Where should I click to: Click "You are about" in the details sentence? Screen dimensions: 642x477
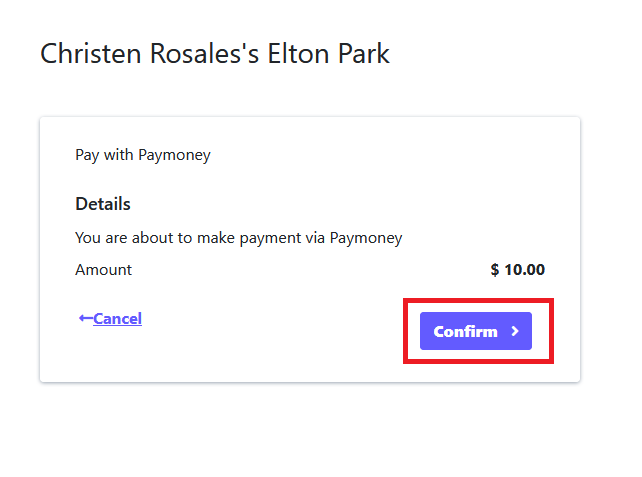[x=120, y=238]
